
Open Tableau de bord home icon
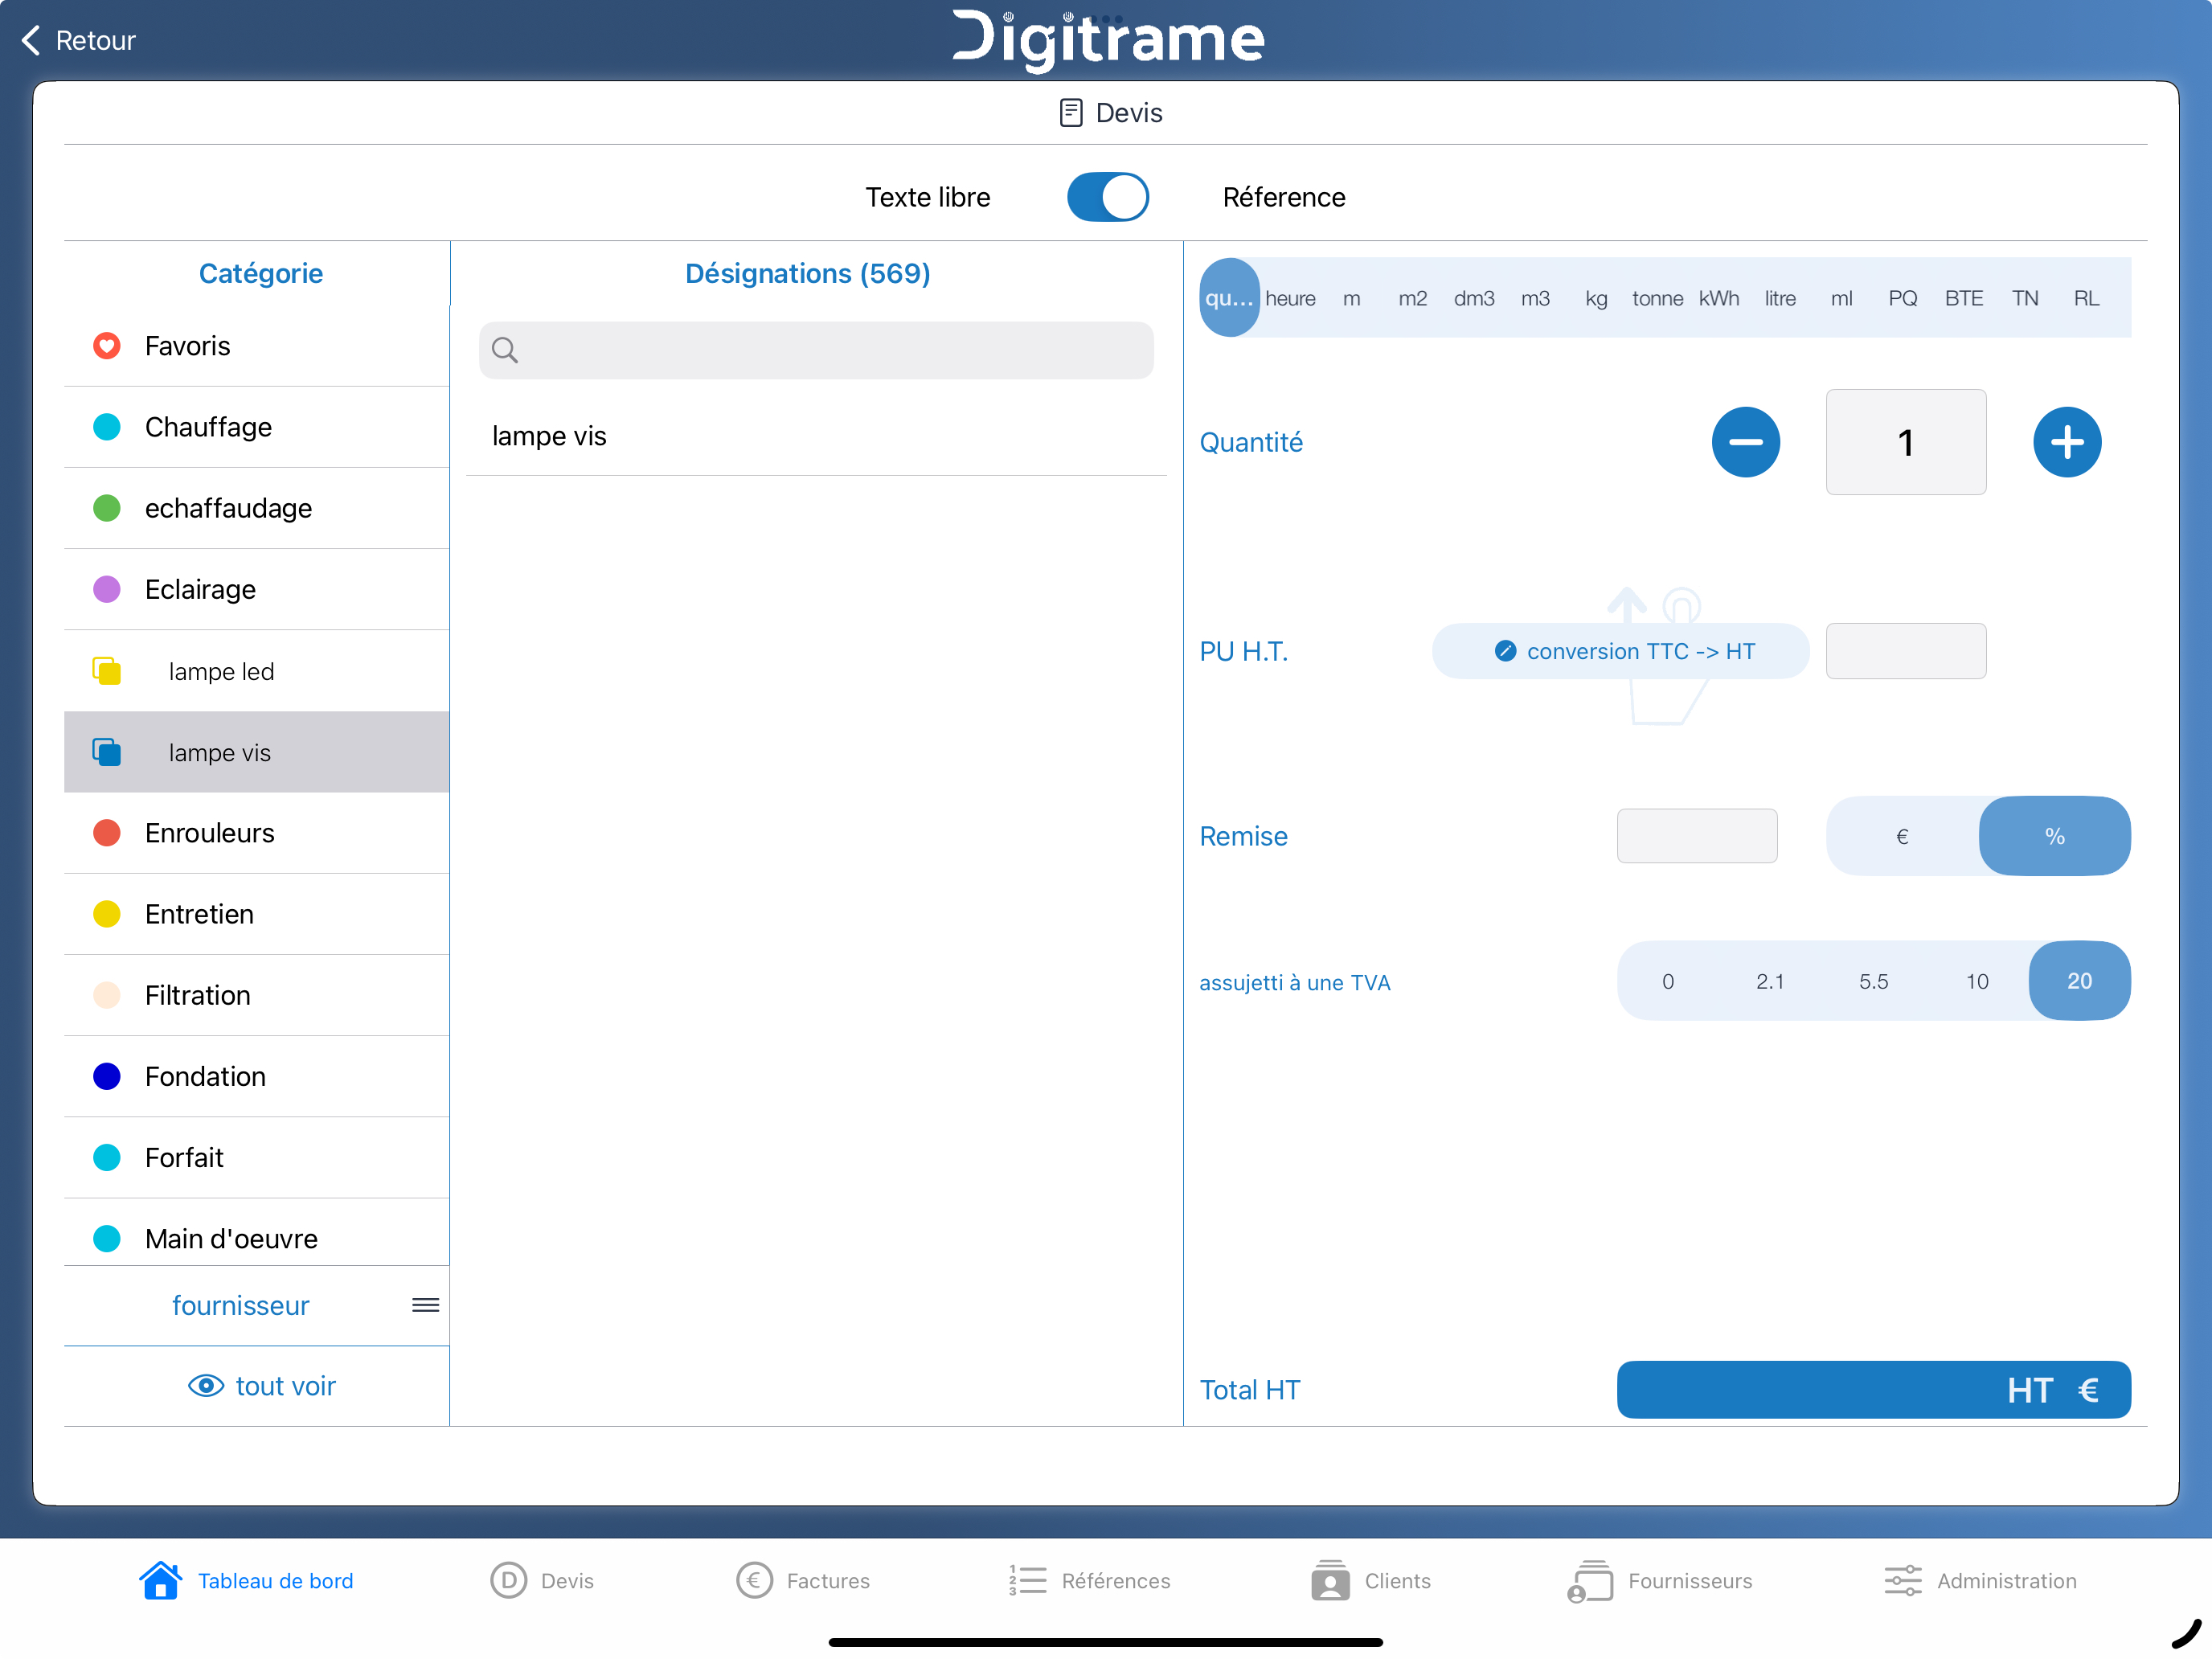160,1580
